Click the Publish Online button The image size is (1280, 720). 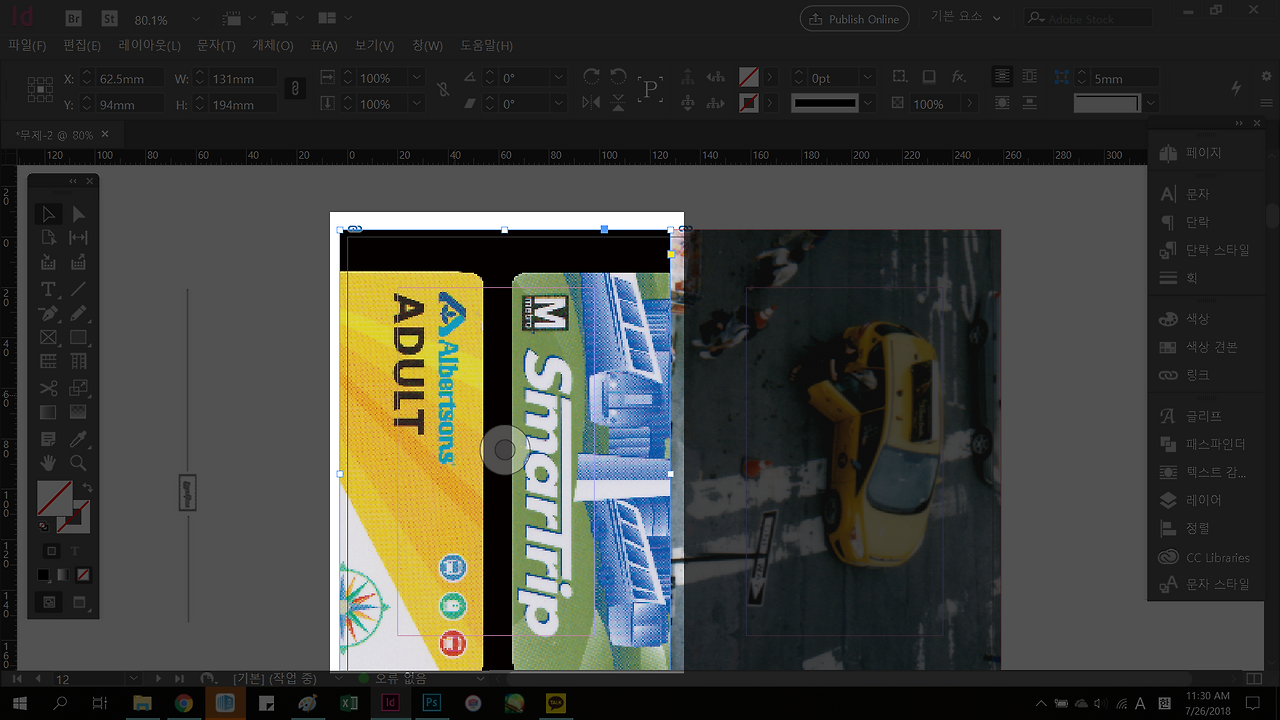tap(855, 19)
